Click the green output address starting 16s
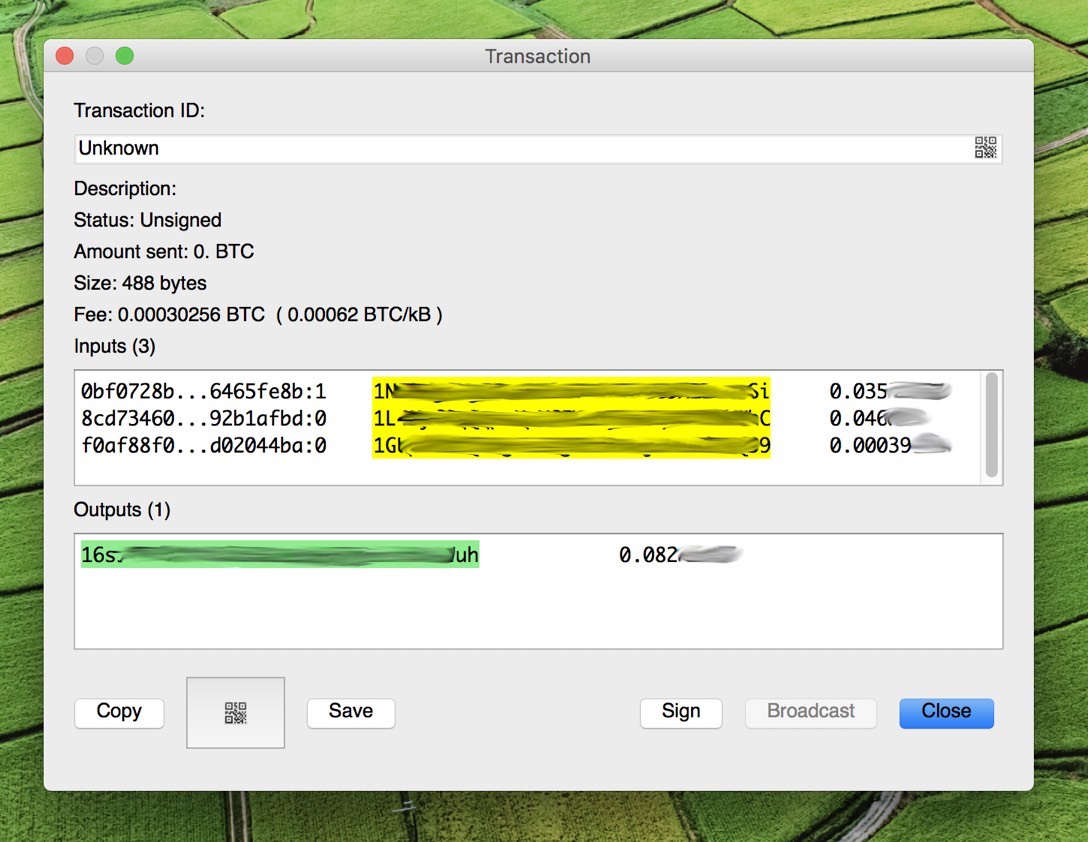This screenshot has width=1088, height=842. point(280,555)
